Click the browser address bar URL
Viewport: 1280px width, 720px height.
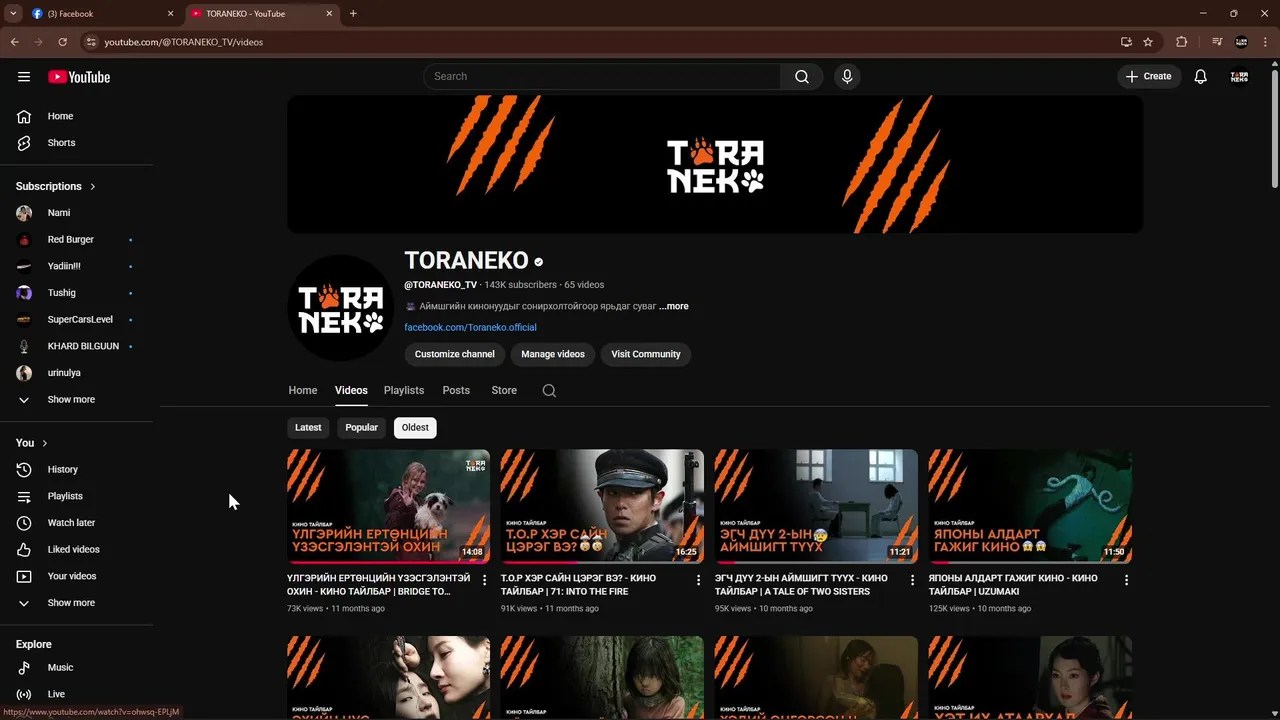184,42
